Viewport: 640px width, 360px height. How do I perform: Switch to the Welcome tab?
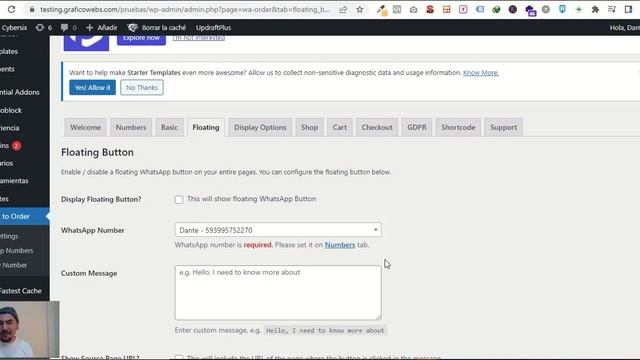85,127
